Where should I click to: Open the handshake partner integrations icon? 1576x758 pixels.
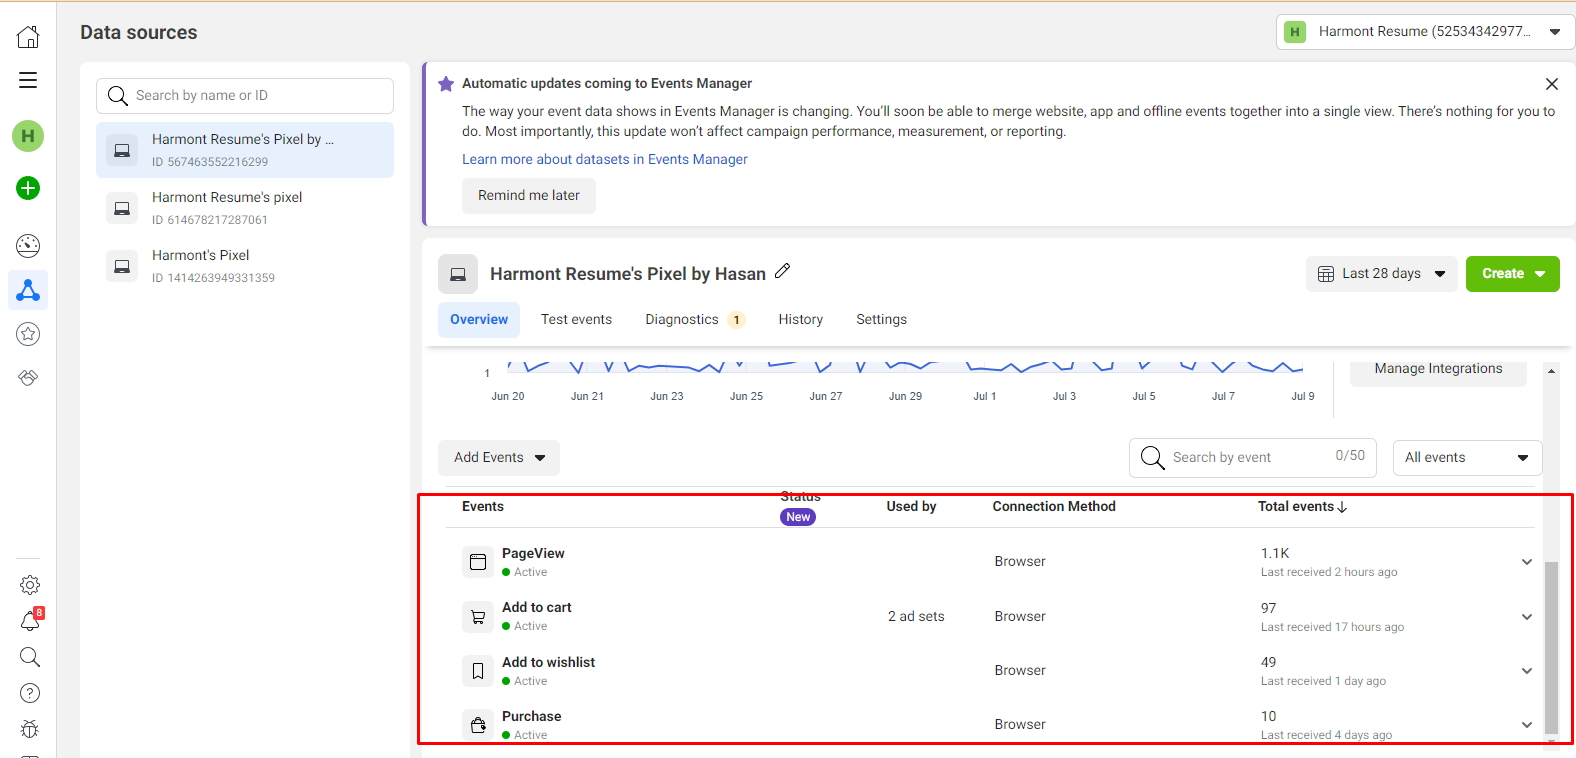click(x=28, y=378)
